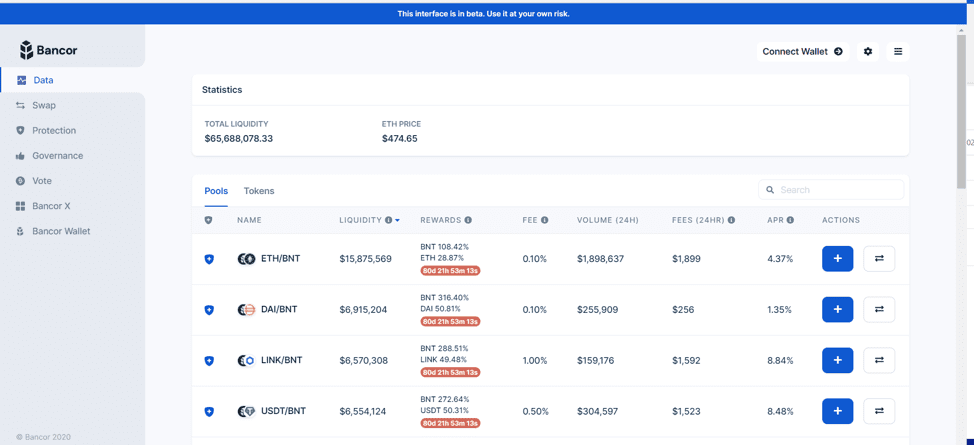This screenshot has width=974, height=445.
Task: Click the Rewards column info icon
Action: click(468, 220)
